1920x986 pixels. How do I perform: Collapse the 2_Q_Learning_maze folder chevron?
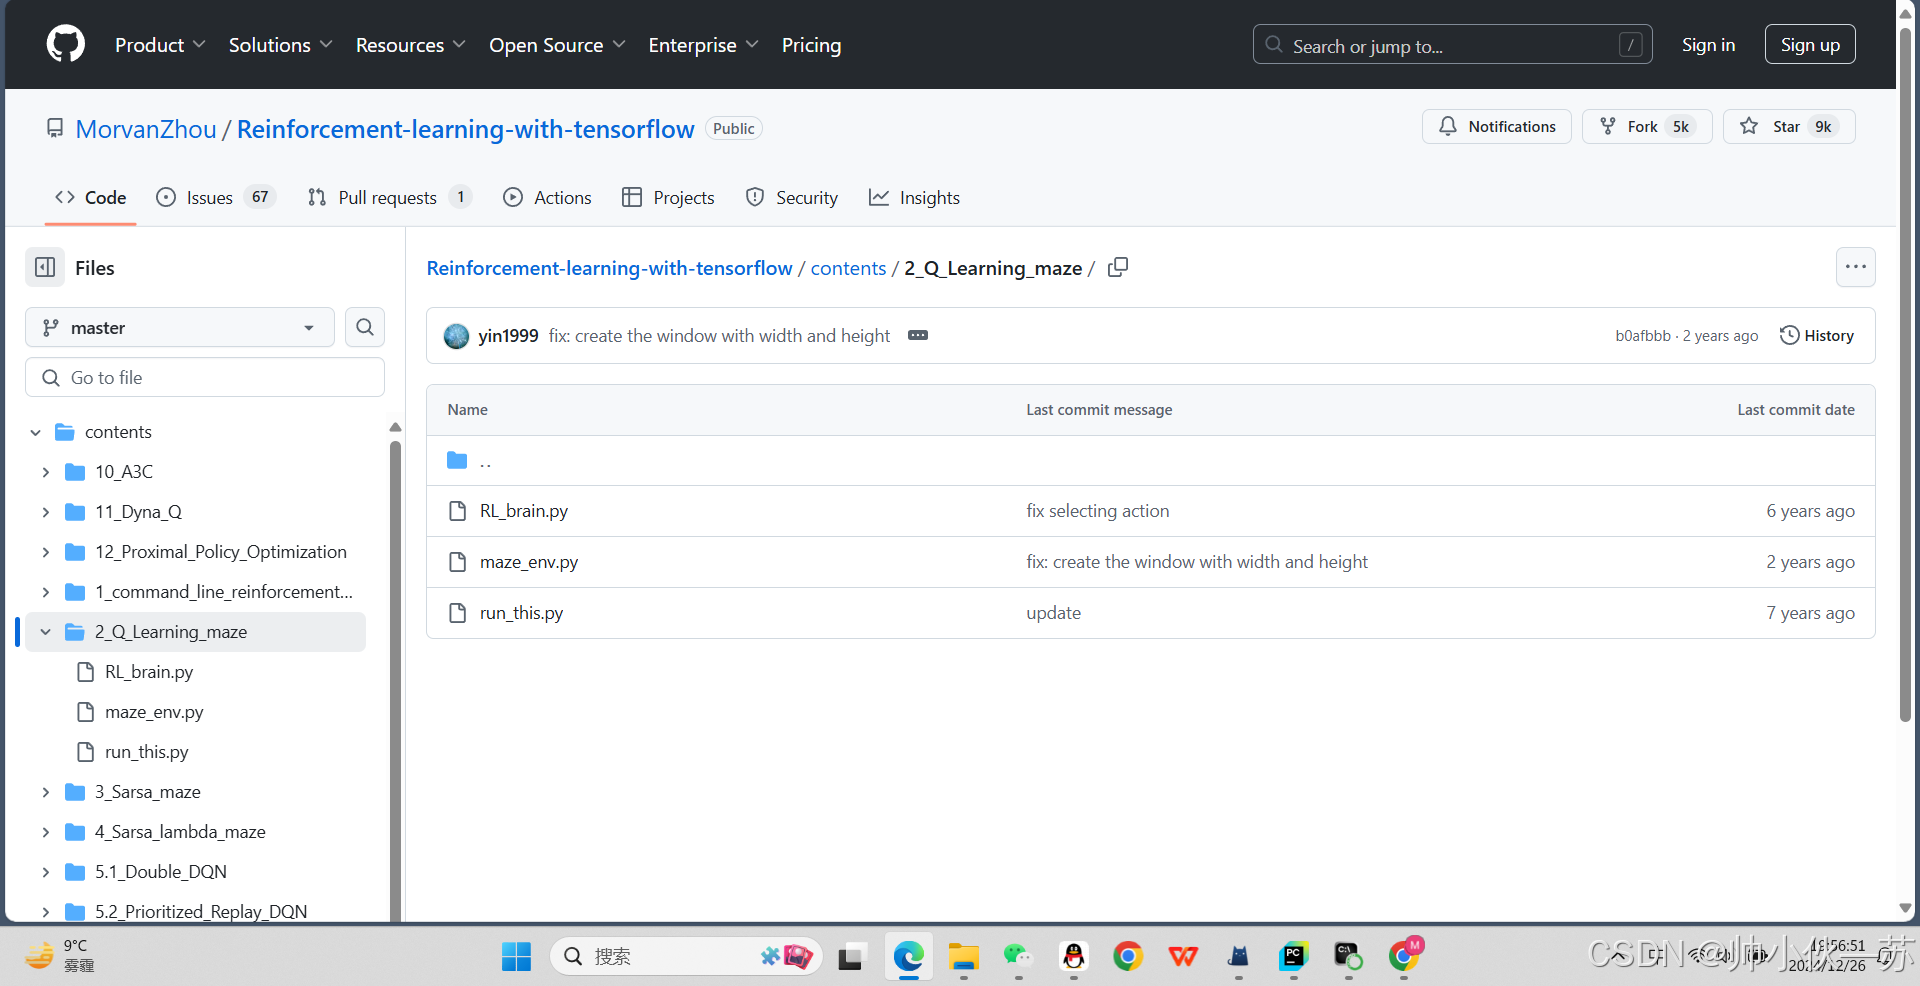pos(46,632)
